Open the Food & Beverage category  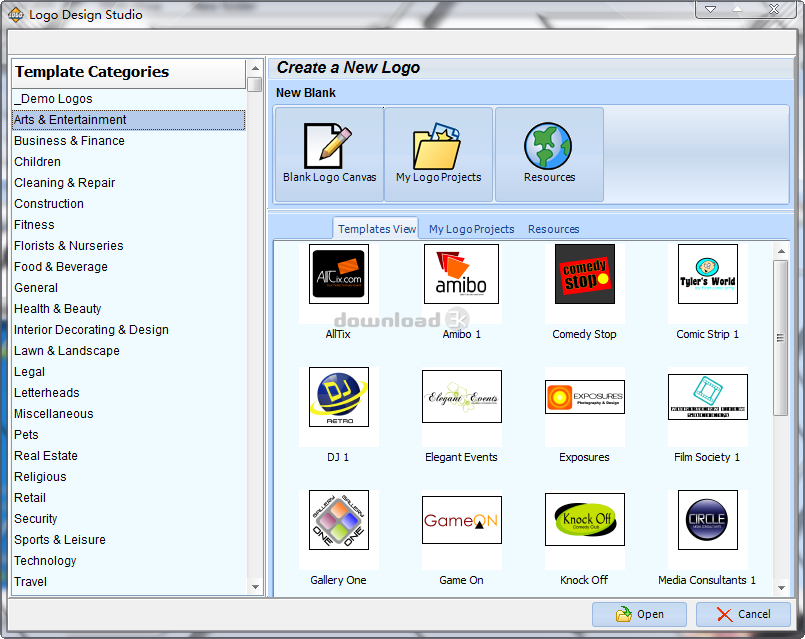click(x=129, y=267)
